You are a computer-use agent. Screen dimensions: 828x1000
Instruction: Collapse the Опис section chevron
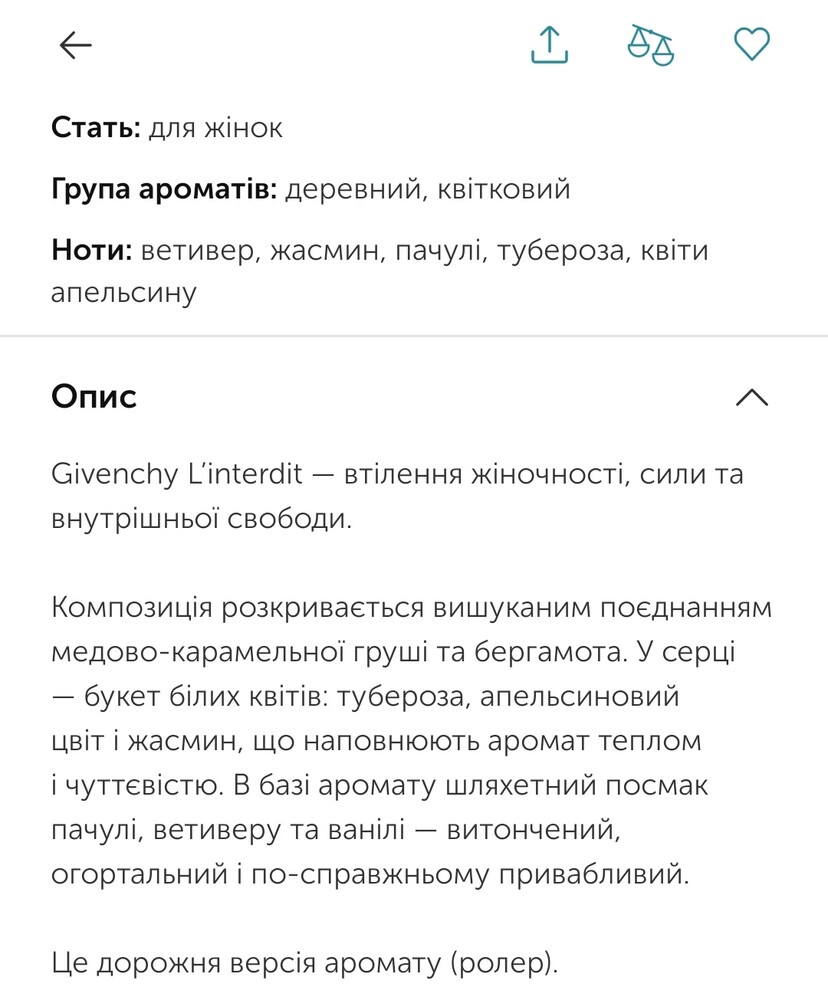(x=751, y=398)
